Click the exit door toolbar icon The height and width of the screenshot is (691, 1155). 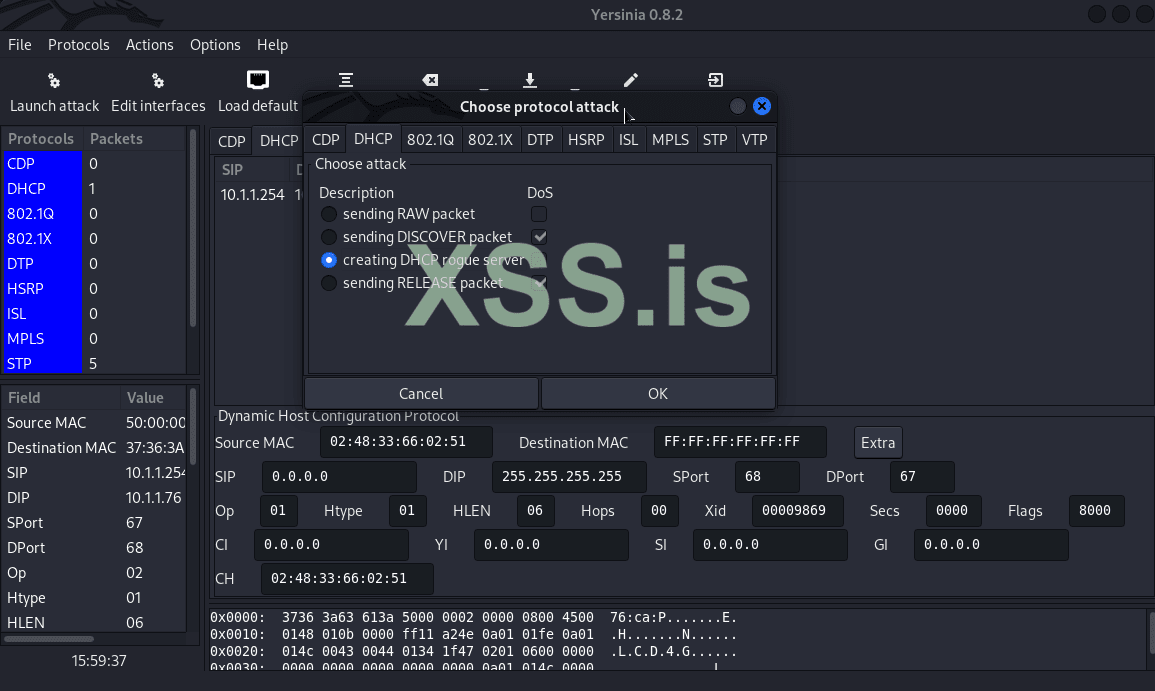pyautogui.click(x=716, y=81)
